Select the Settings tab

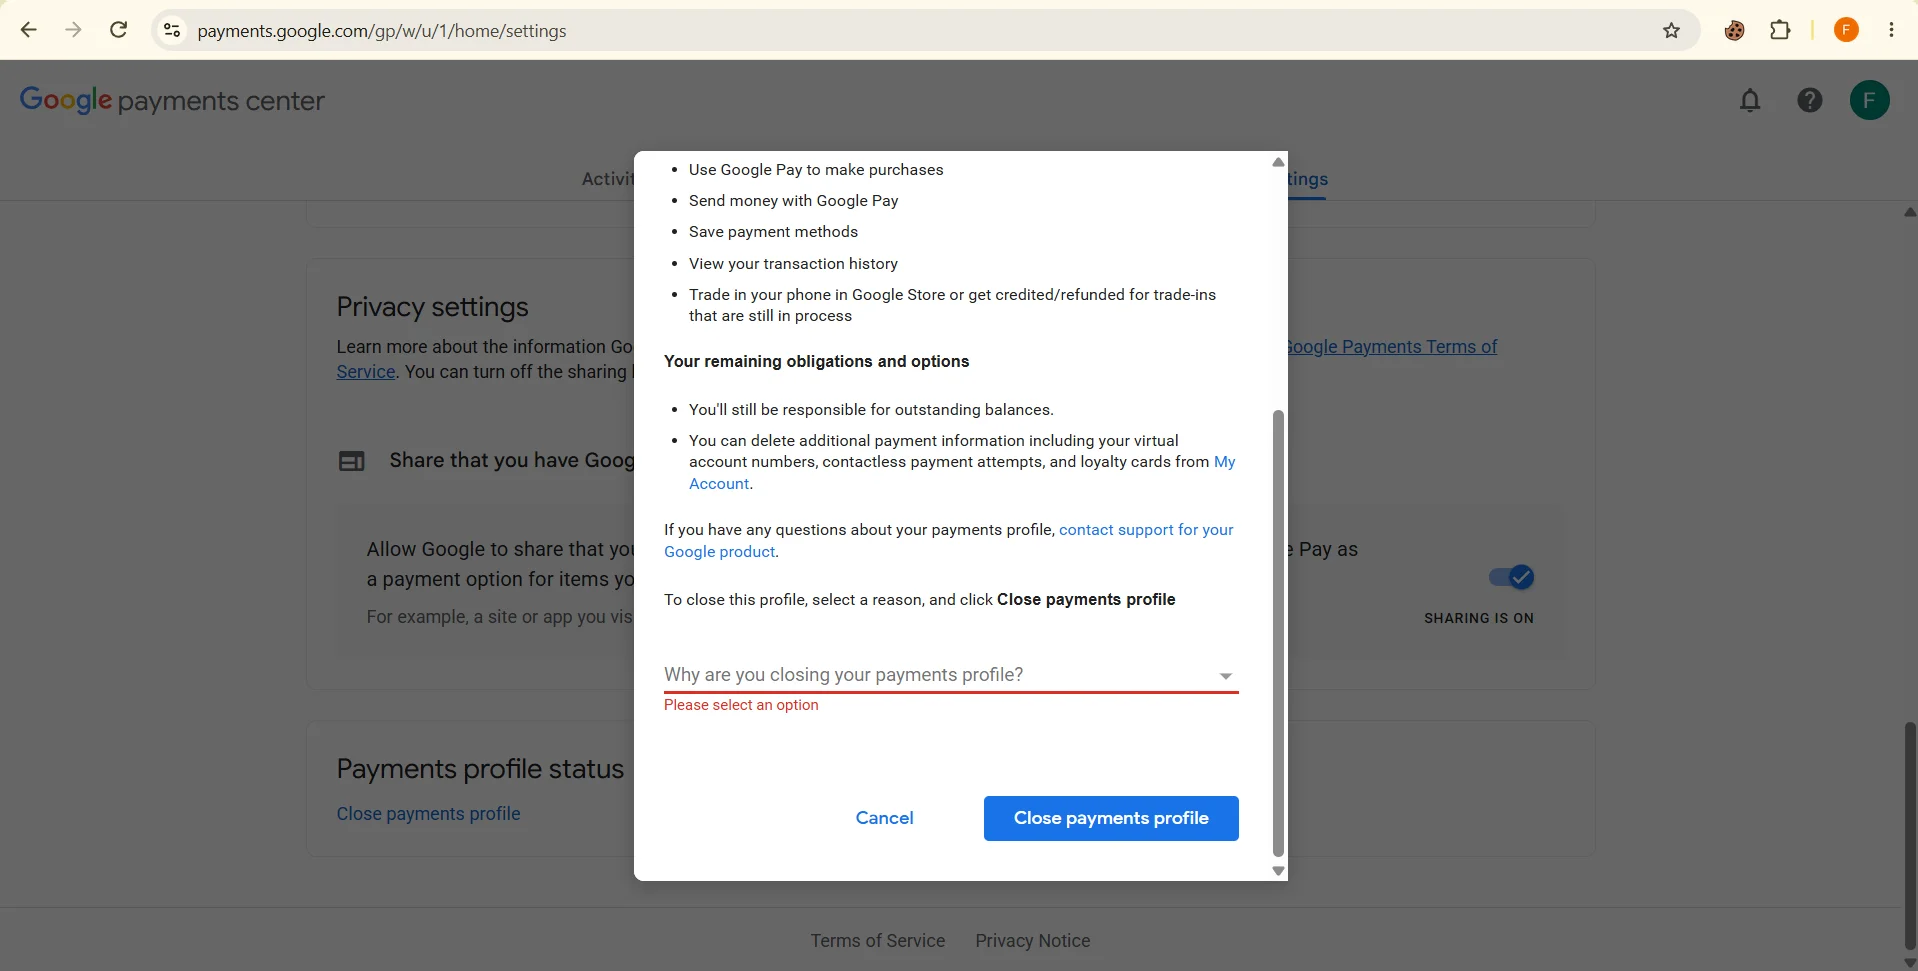tap(1307, 179)
